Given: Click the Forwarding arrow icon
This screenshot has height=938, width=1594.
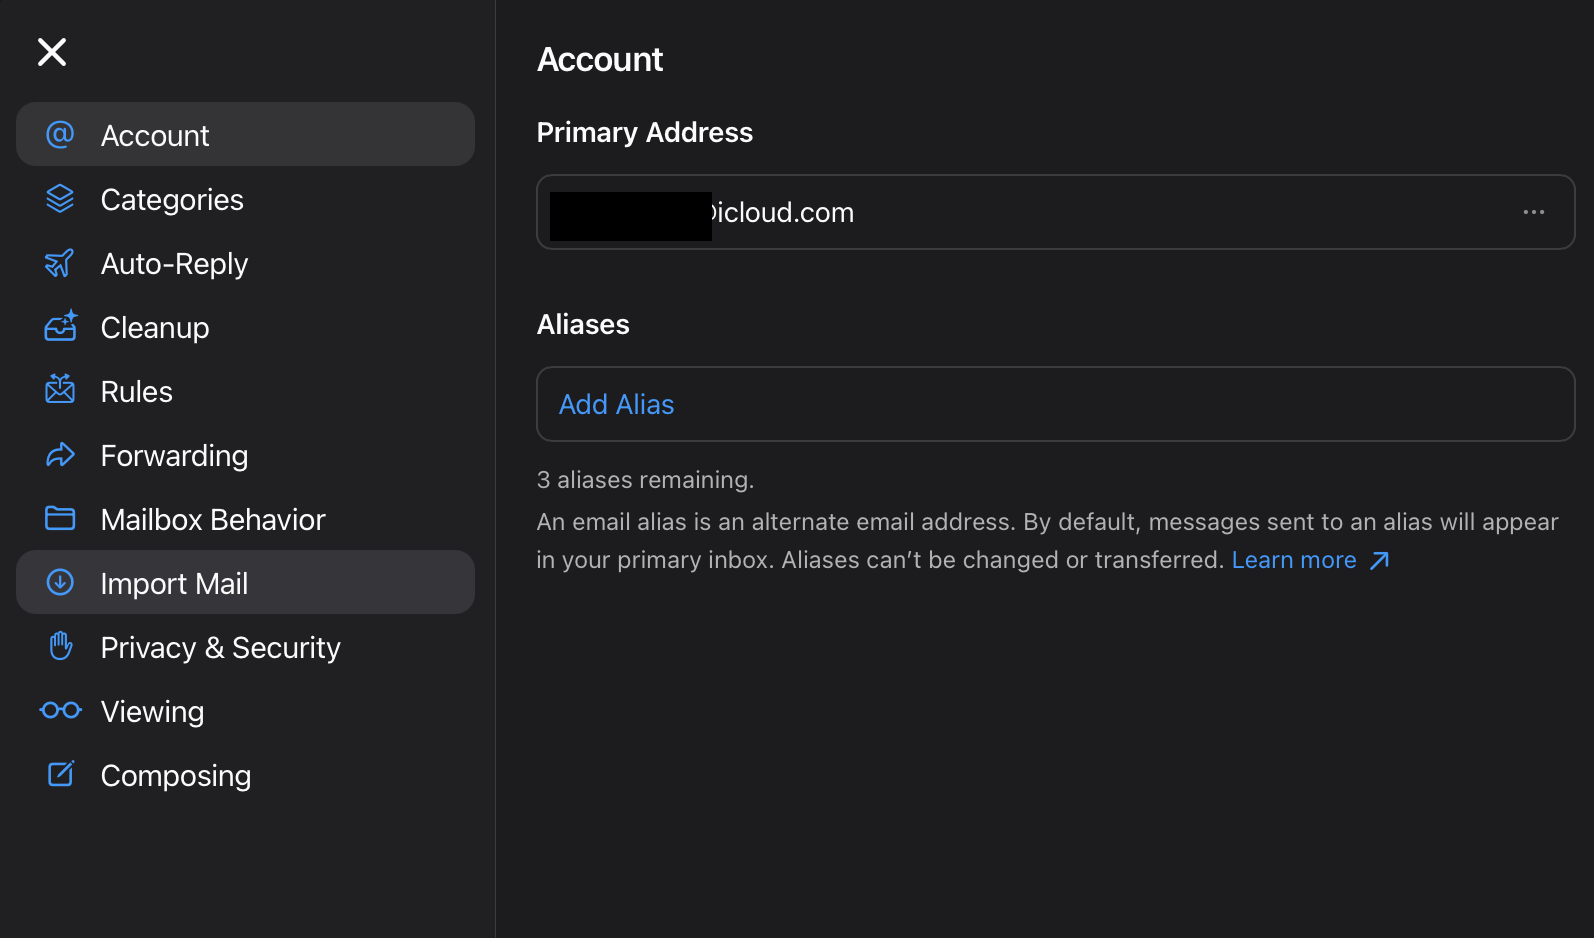Looking at the screenshot, I should [60, 455].
